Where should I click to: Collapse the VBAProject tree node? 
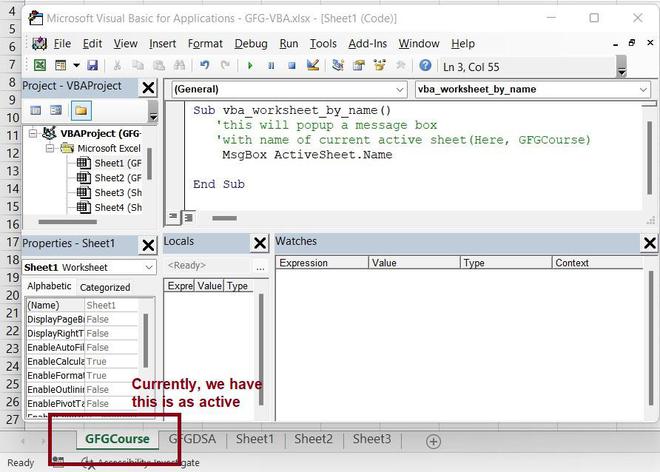point(33,133)
